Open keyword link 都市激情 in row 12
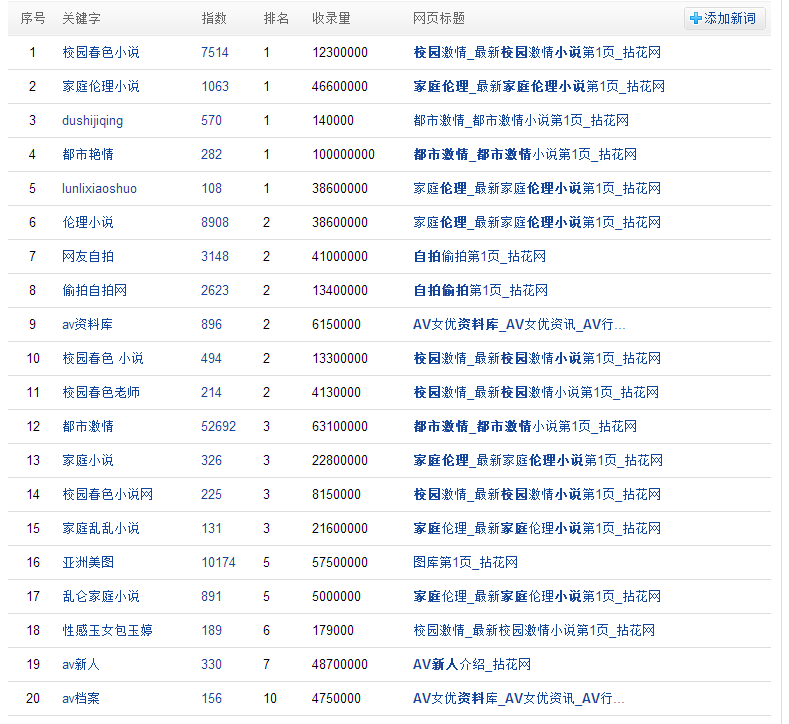Viewport: 789px width, 724px height. (88, 427)
